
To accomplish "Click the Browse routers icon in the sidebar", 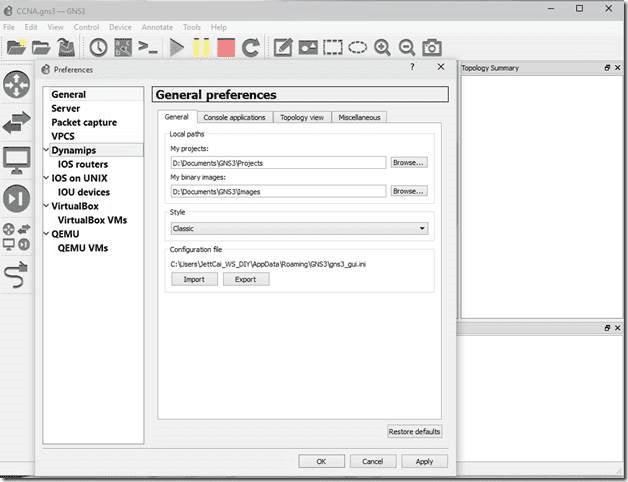I will (x=16, y=85).
